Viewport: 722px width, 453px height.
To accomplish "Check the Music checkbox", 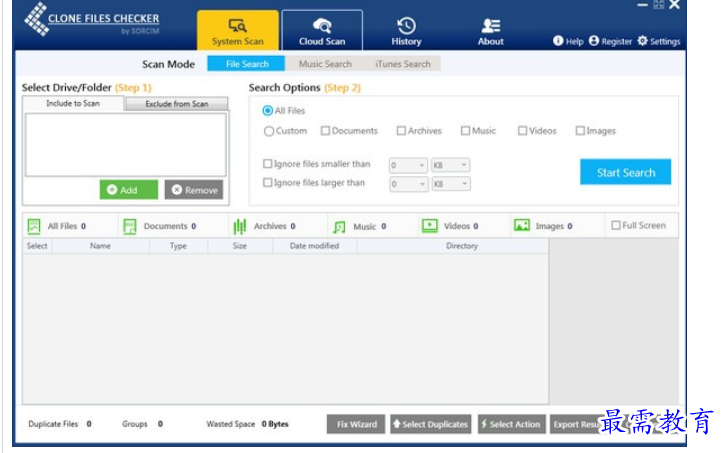I will click(465, 131).
